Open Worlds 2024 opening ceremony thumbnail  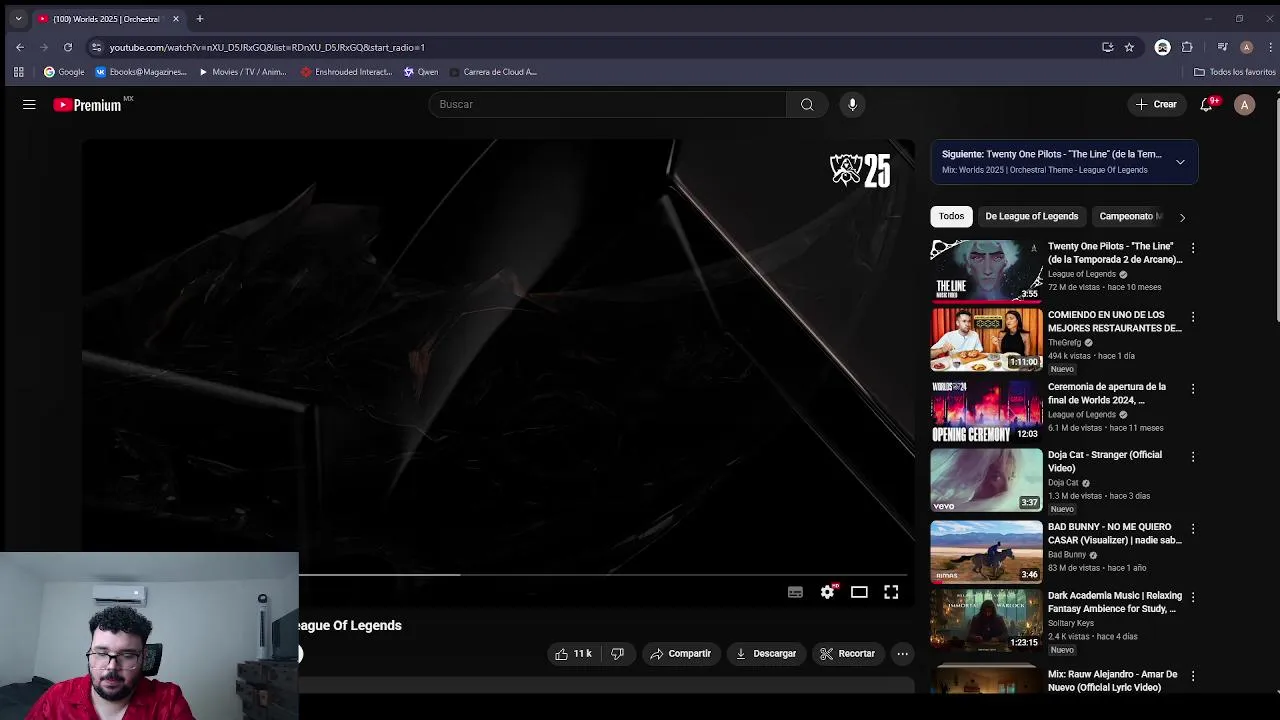[x=986, y=411]
